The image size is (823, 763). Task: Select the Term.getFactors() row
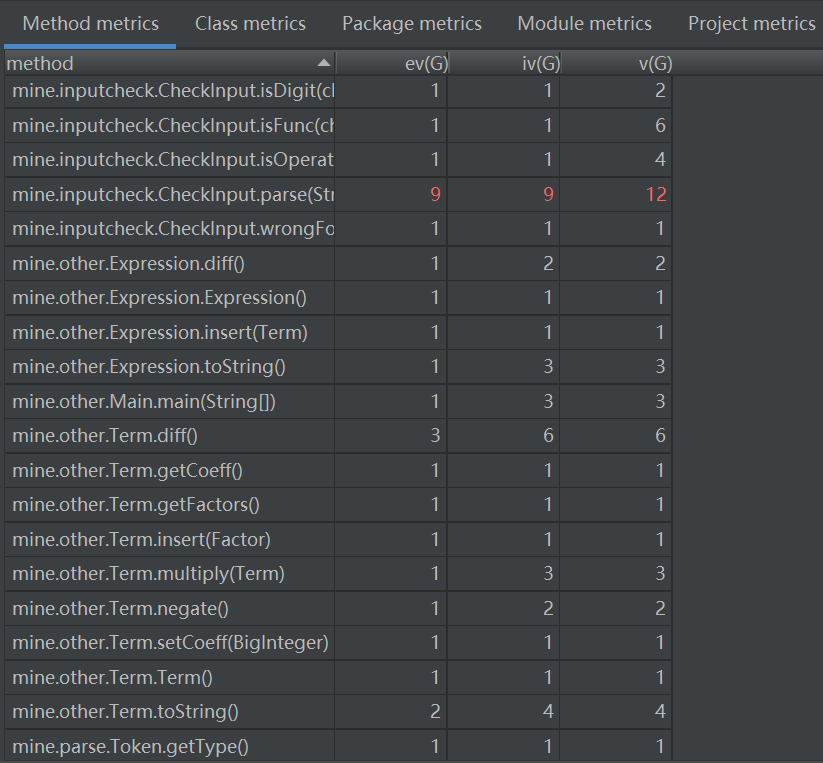[338, 504]
